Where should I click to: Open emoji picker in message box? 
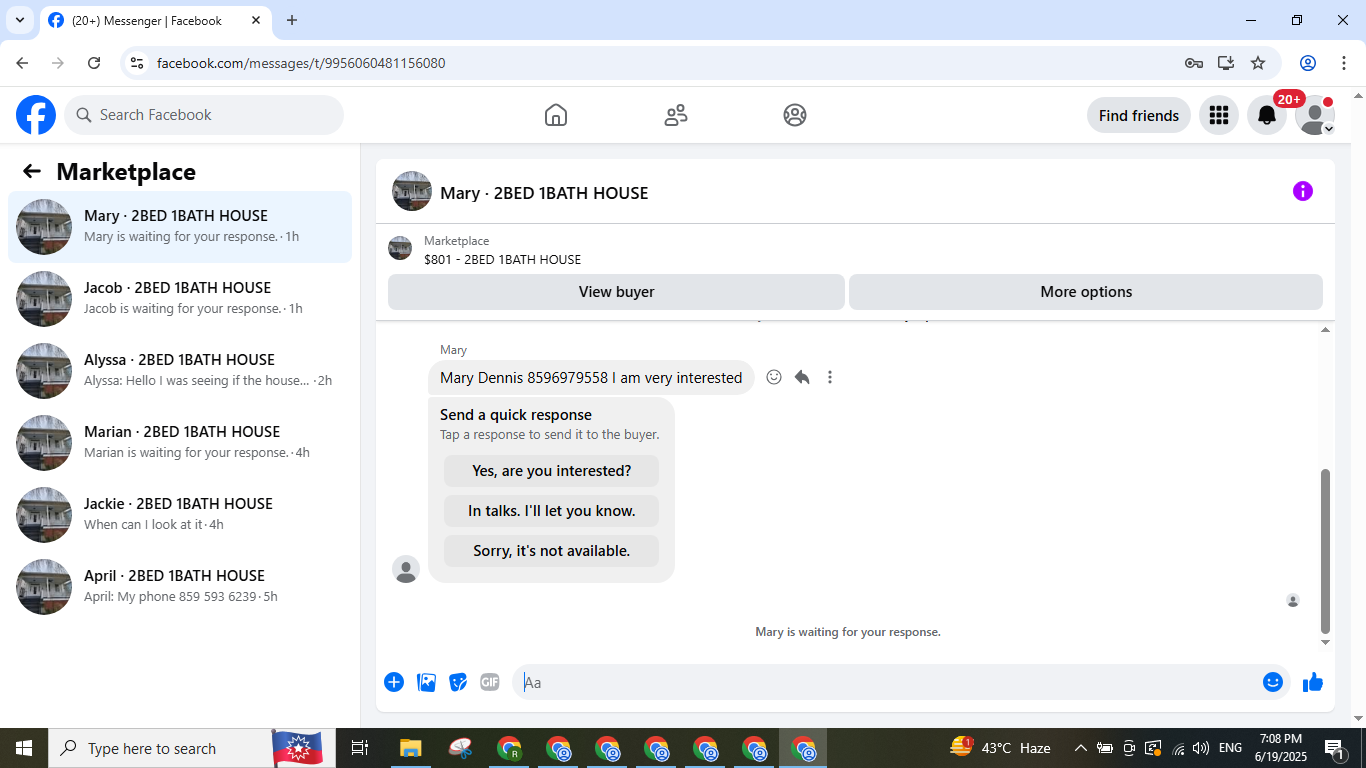pos(1273,682)
